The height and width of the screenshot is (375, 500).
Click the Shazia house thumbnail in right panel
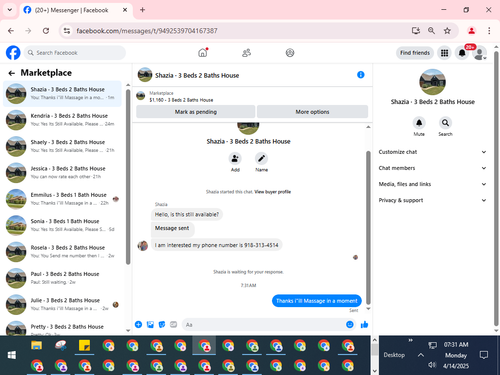coord(432,82)
